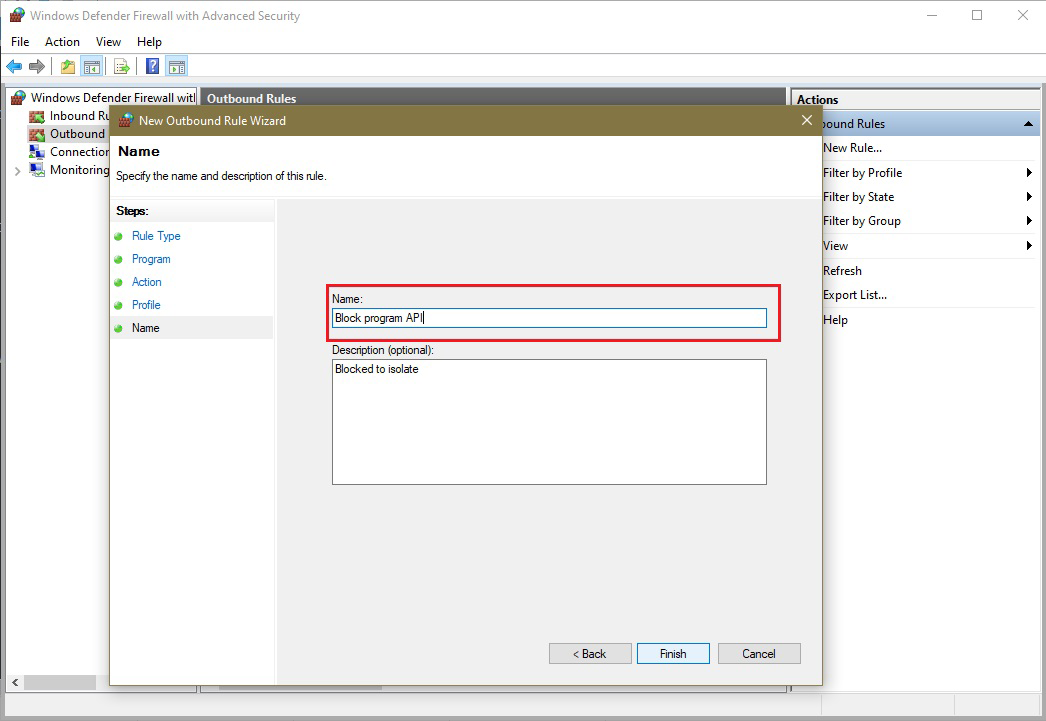This screenshot has width=1046, height=721.
Task: Select the Connection Security Rules icon
Action: click(37, 152)
